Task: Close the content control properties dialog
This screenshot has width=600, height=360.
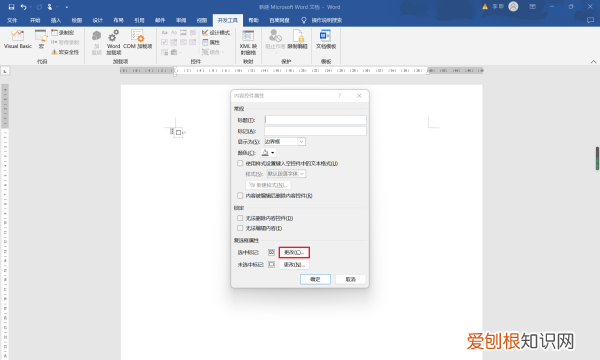Action: [359, 96]
